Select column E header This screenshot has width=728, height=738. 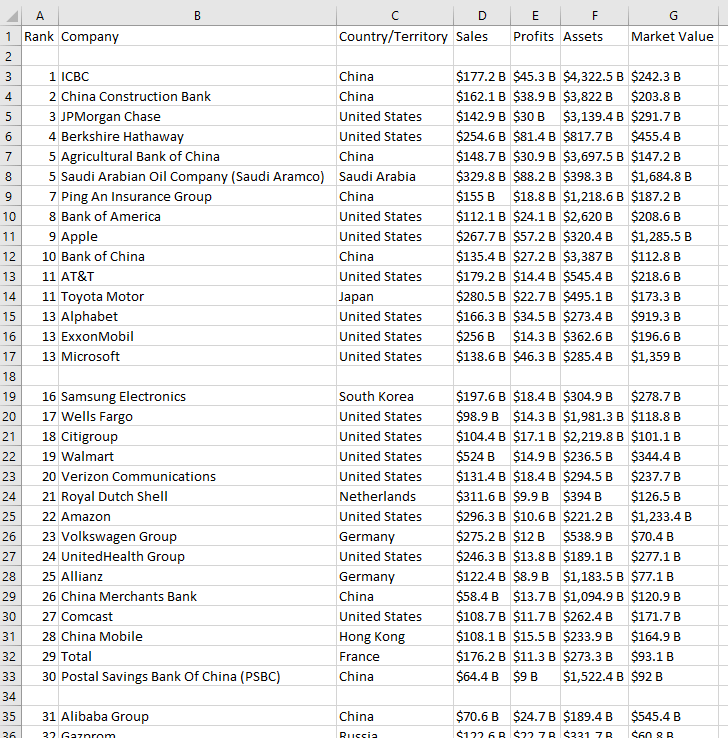click(536, 16)
